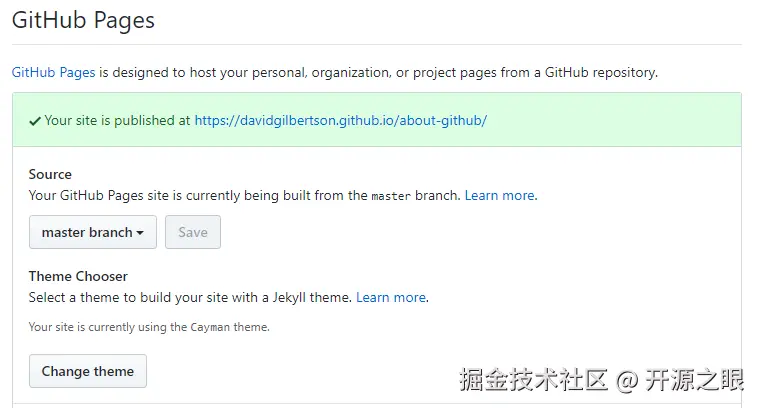759x408 pixels.
Task: Click the greyed-out Save button
Action: click(193, 232)
